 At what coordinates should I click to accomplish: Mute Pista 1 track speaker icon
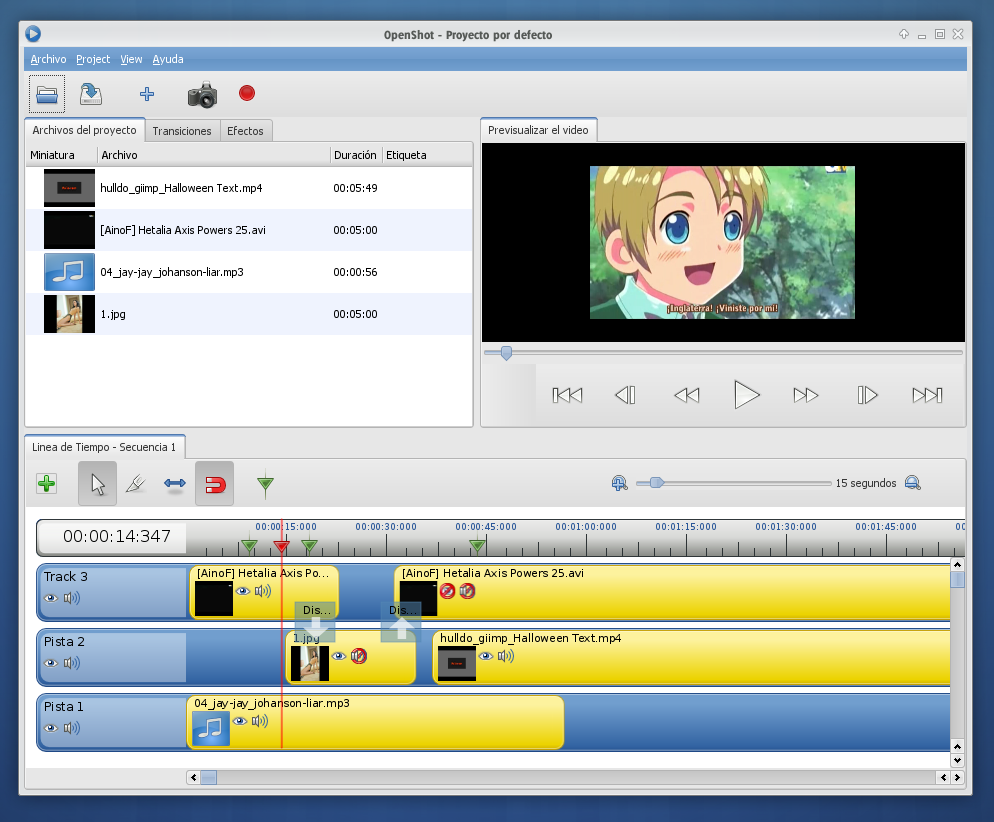(x=72, y=729)
